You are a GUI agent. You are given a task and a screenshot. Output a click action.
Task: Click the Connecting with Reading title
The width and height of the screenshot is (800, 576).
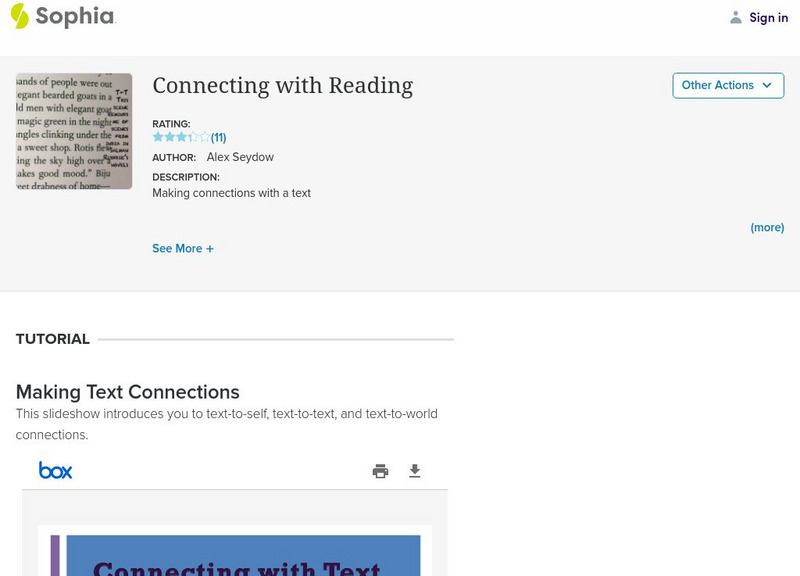[282, 86]
